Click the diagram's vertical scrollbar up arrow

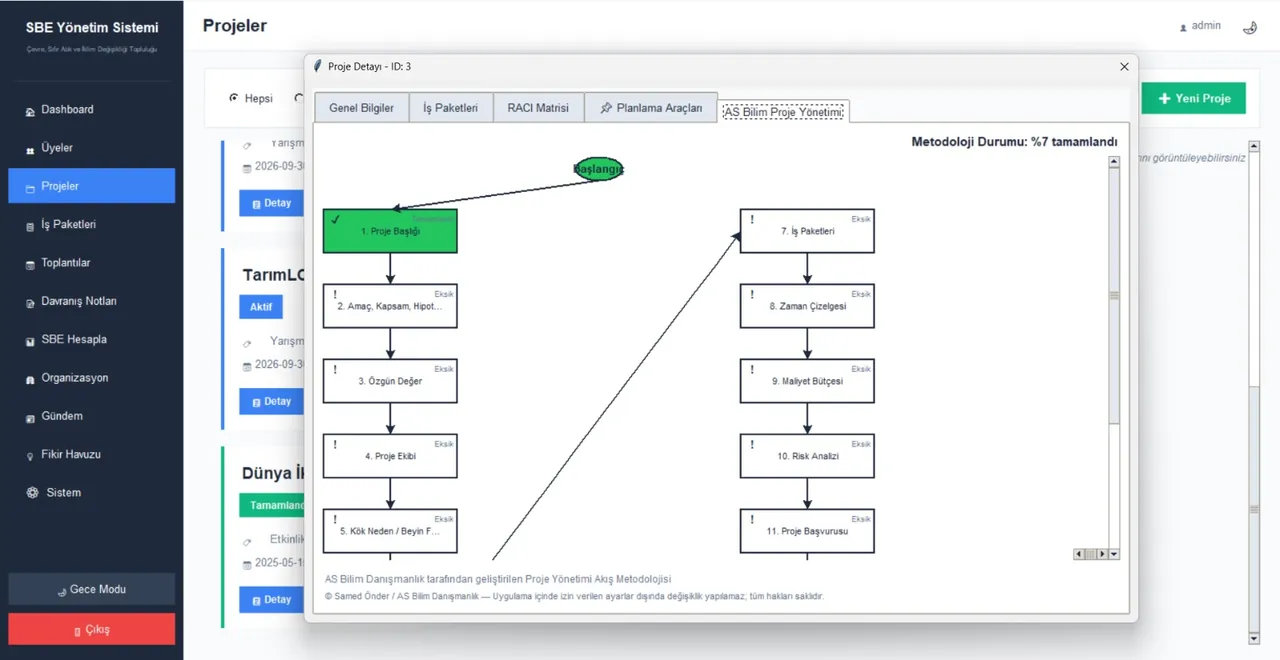(1114, 163)
